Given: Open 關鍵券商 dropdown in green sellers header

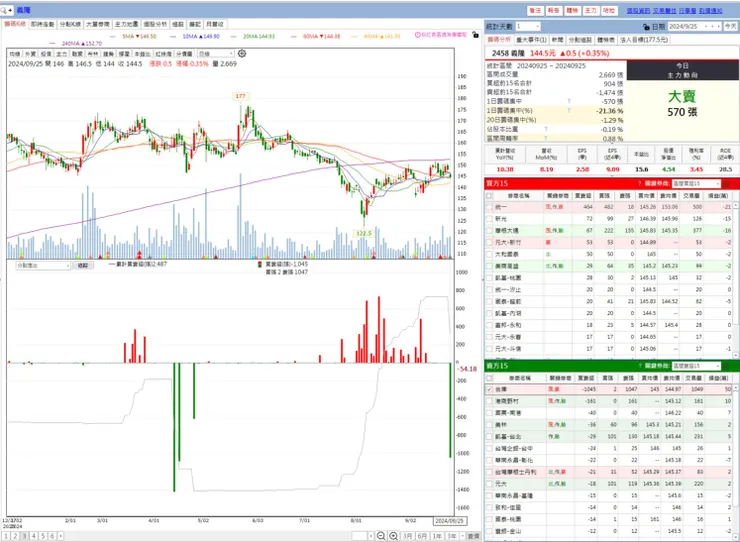Looking at the screenshot, I should (x=696, y=366).
